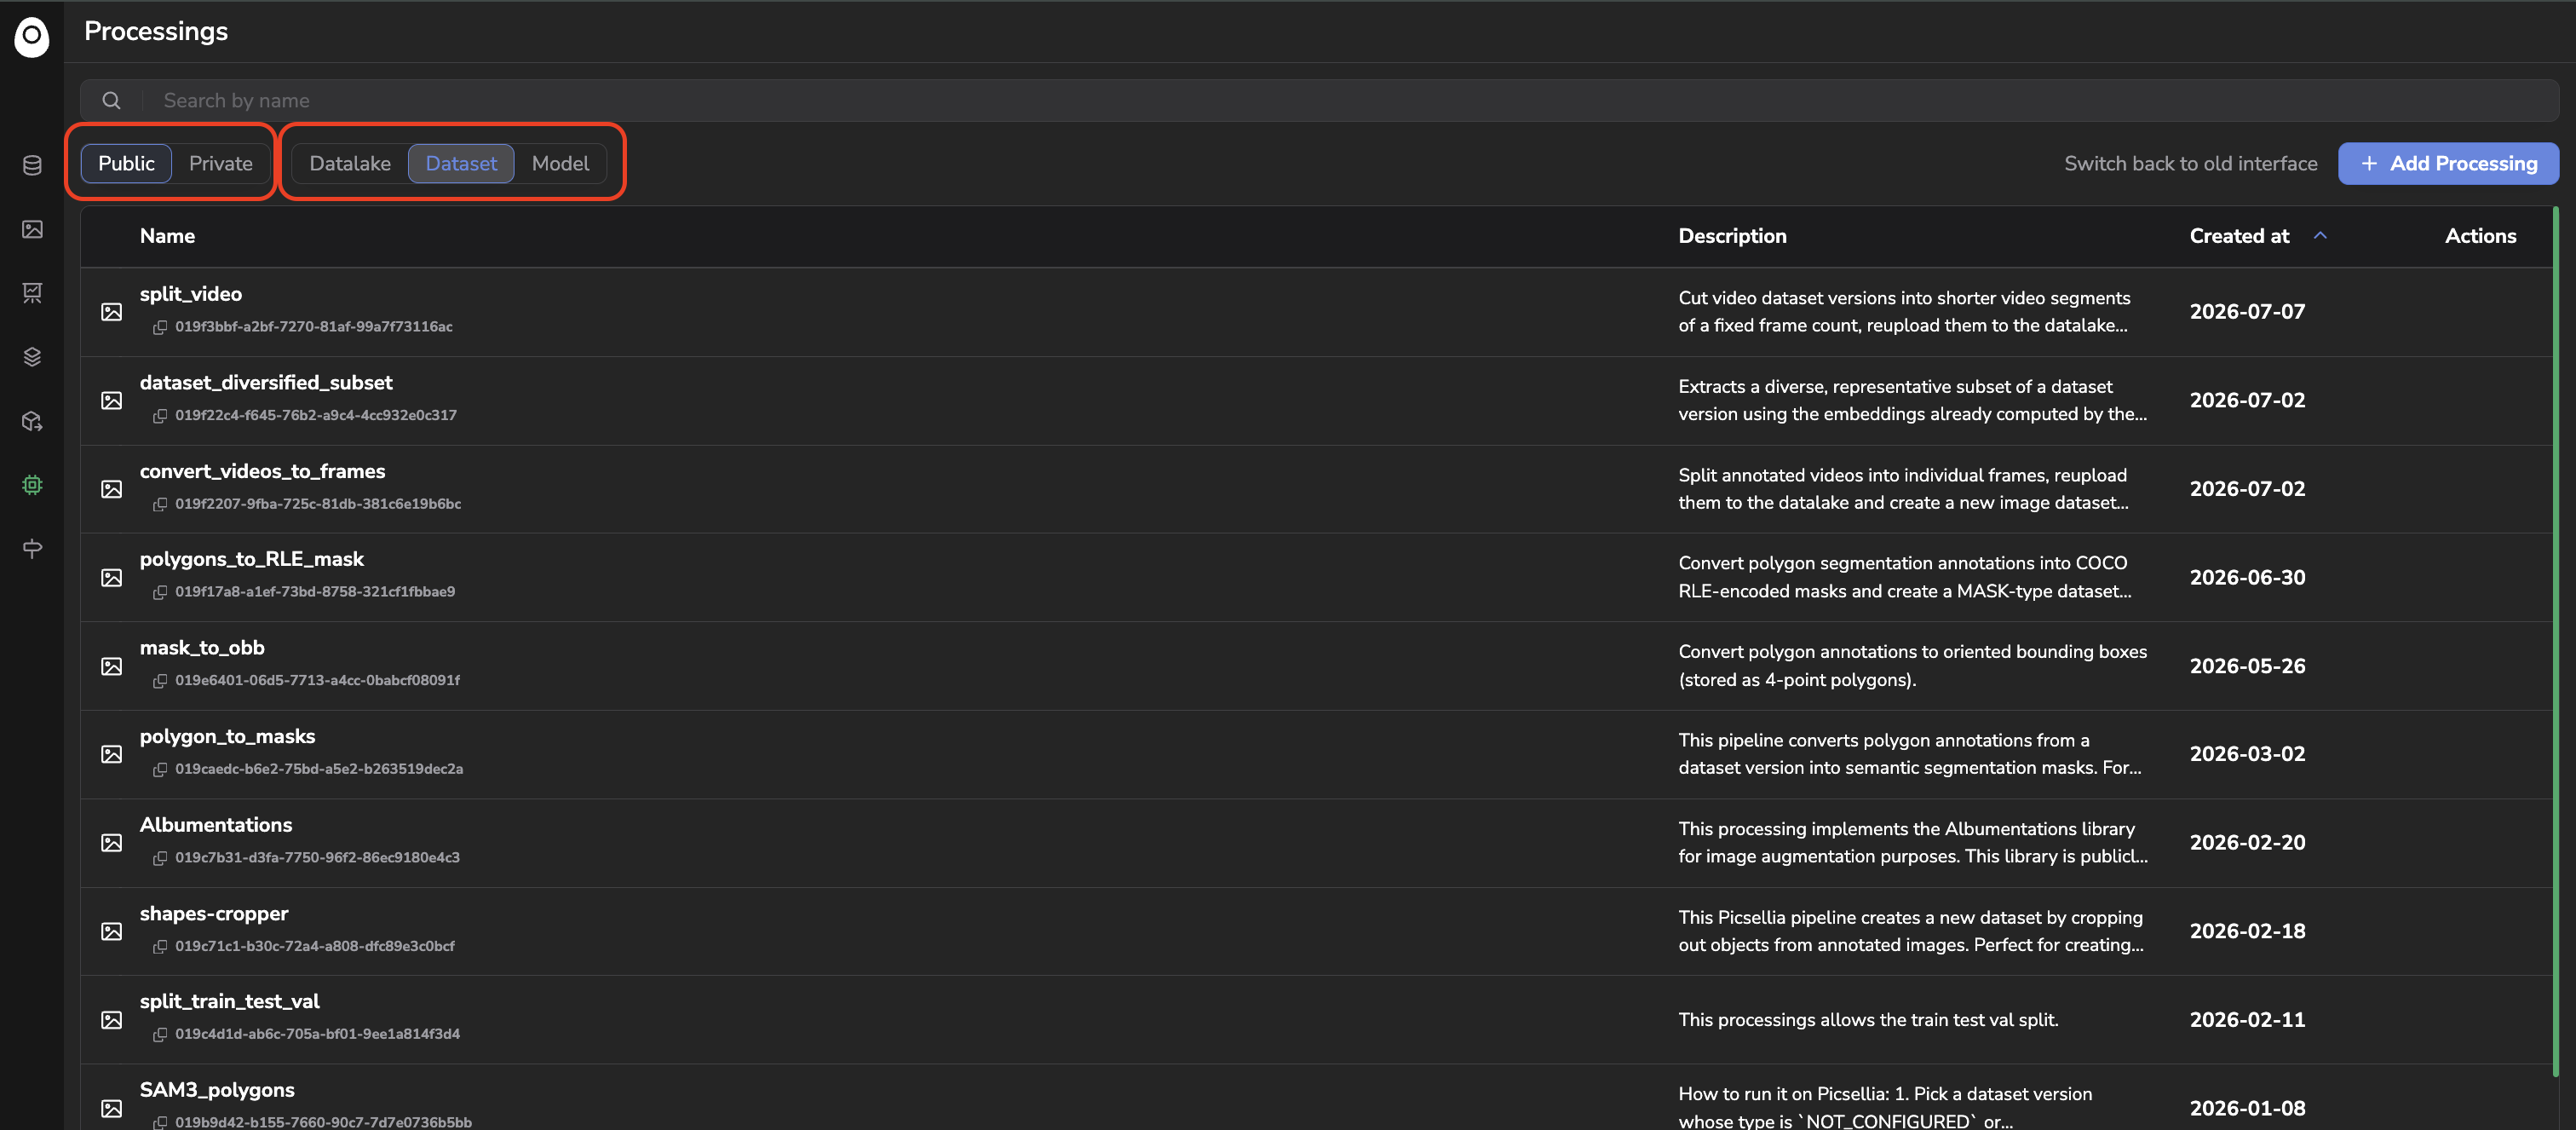
Task: Open the split_train_test_val processing
Action: click(x=229, y=1001)
